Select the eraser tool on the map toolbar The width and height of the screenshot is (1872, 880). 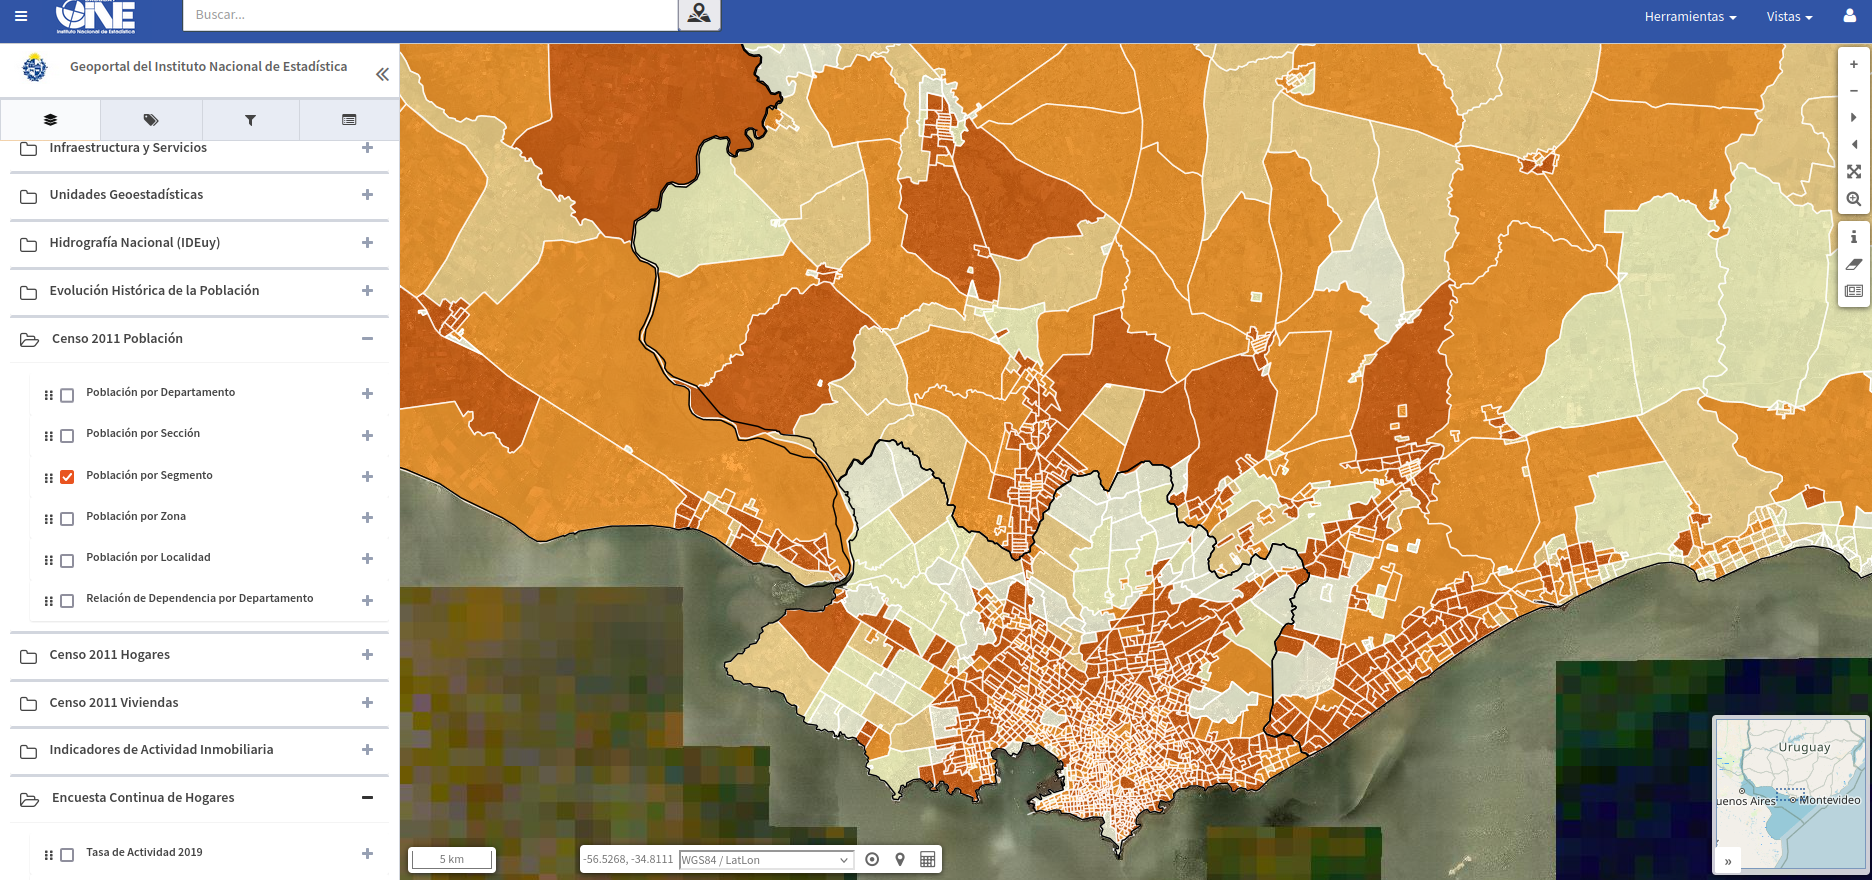click(1853, 264)
